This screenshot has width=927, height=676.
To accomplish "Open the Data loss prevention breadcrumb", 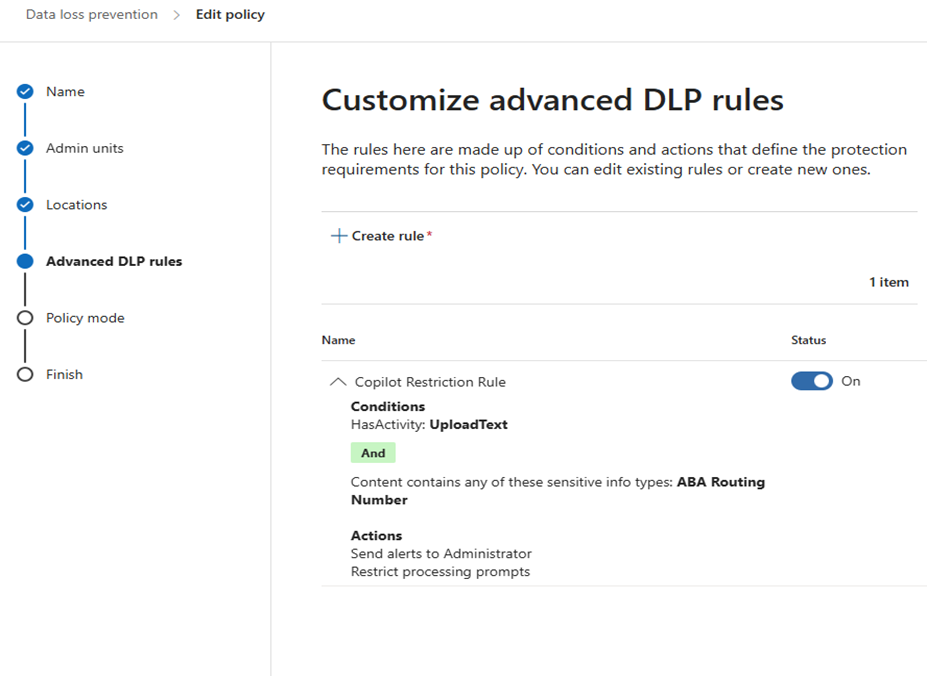I will pyautogui.click(x=92, y=15).
